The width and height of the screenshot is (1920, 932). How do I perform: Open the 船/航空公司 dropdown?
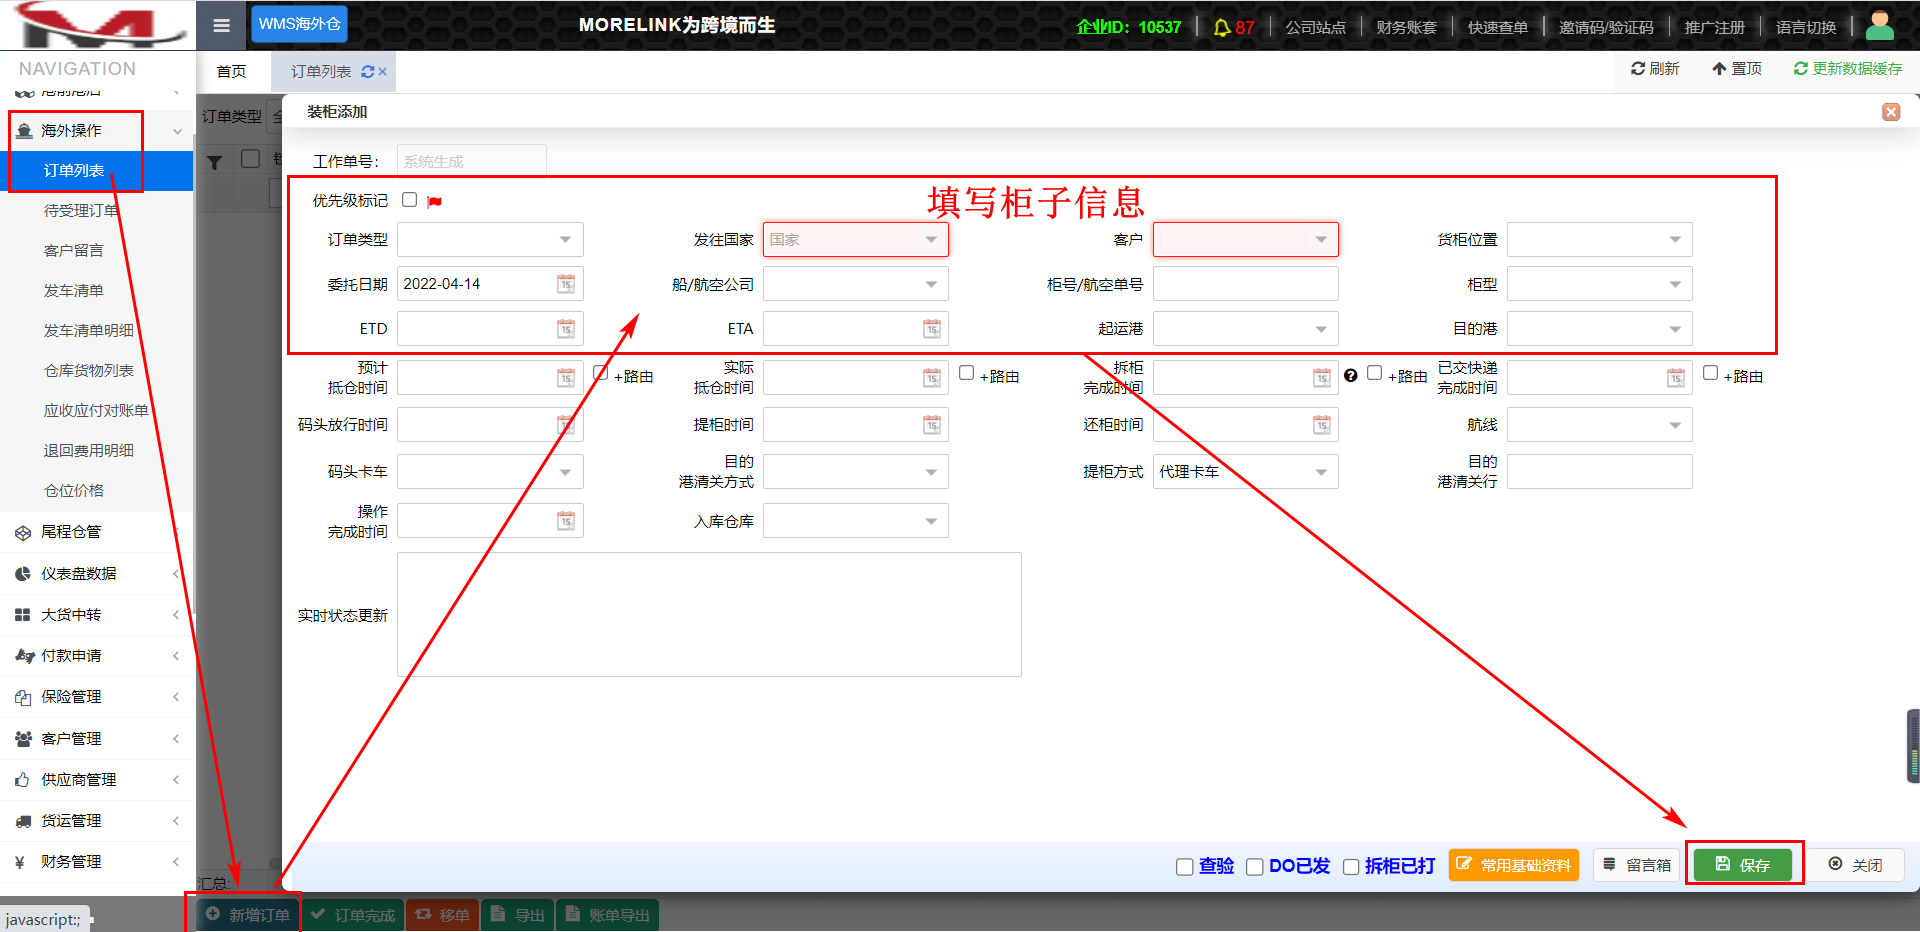(x=856, y=285)
